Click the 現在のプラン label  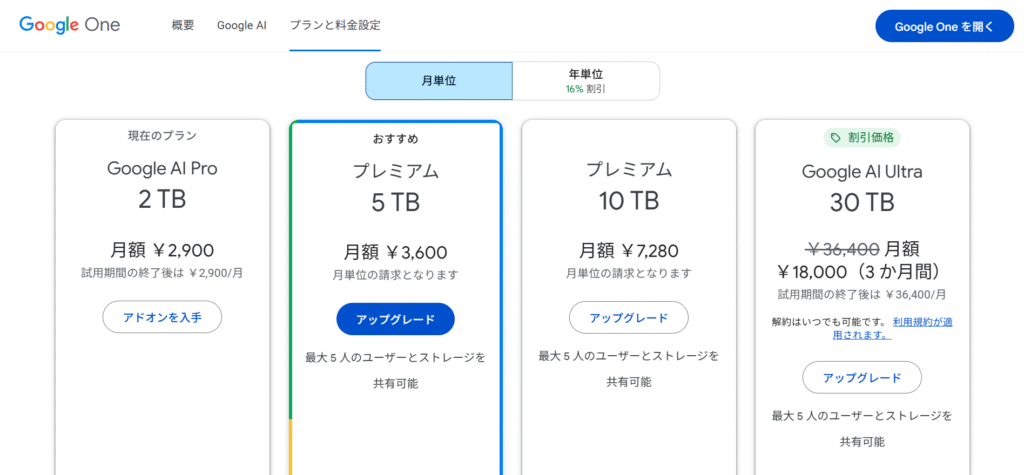point(162,136)
